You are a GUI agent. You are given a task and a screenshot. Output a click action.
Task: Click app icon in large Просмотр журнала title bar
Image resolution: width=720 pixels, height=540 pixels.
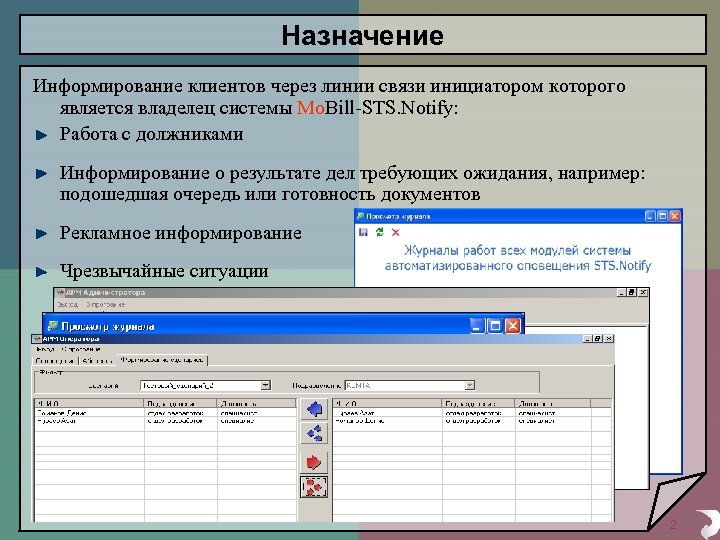53,326
